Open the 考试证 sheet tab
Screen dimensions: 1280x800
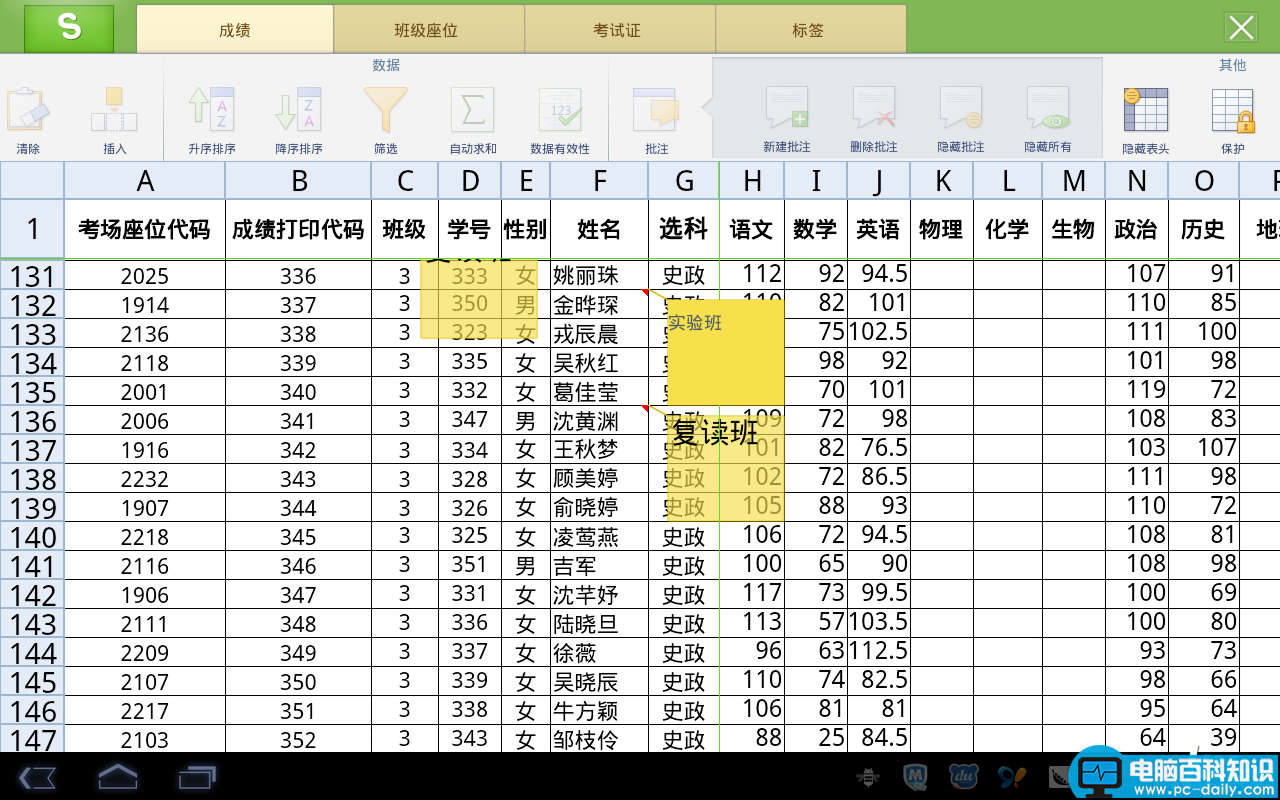coord(618,29)
